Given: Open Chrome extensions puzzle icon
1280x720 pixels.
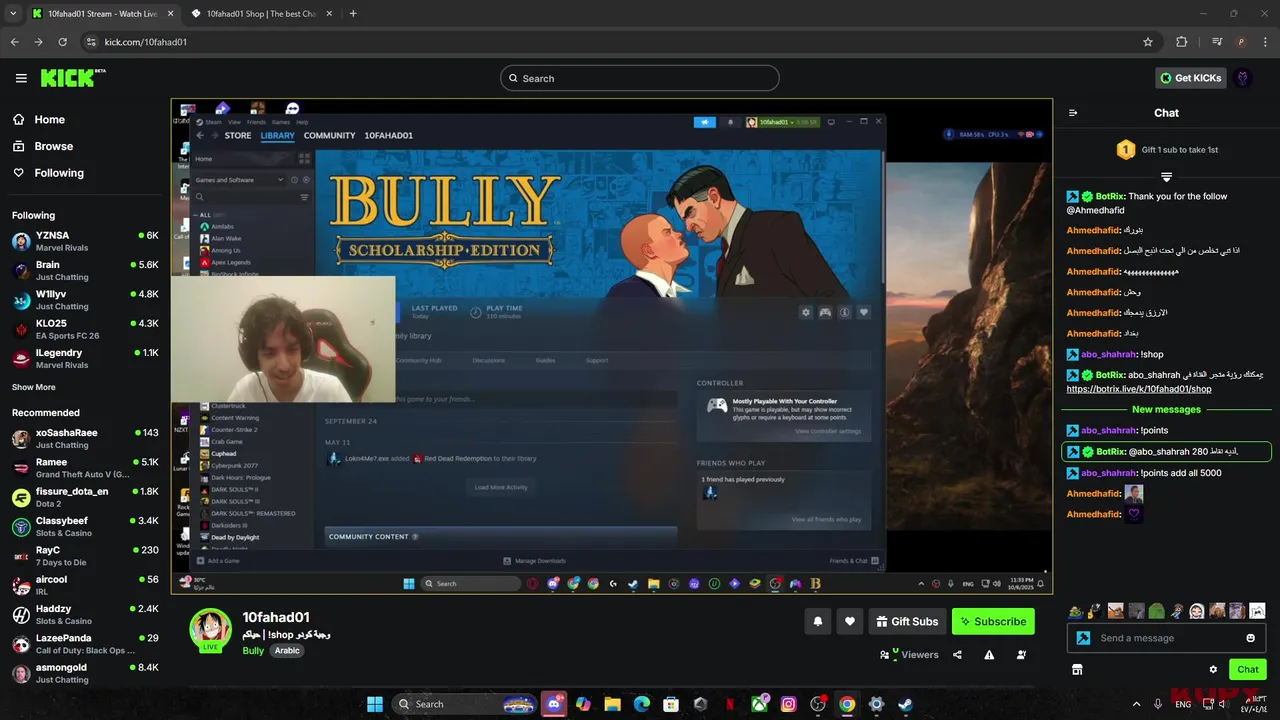Looking at the screenshot, I should [x=1181, y=42].
